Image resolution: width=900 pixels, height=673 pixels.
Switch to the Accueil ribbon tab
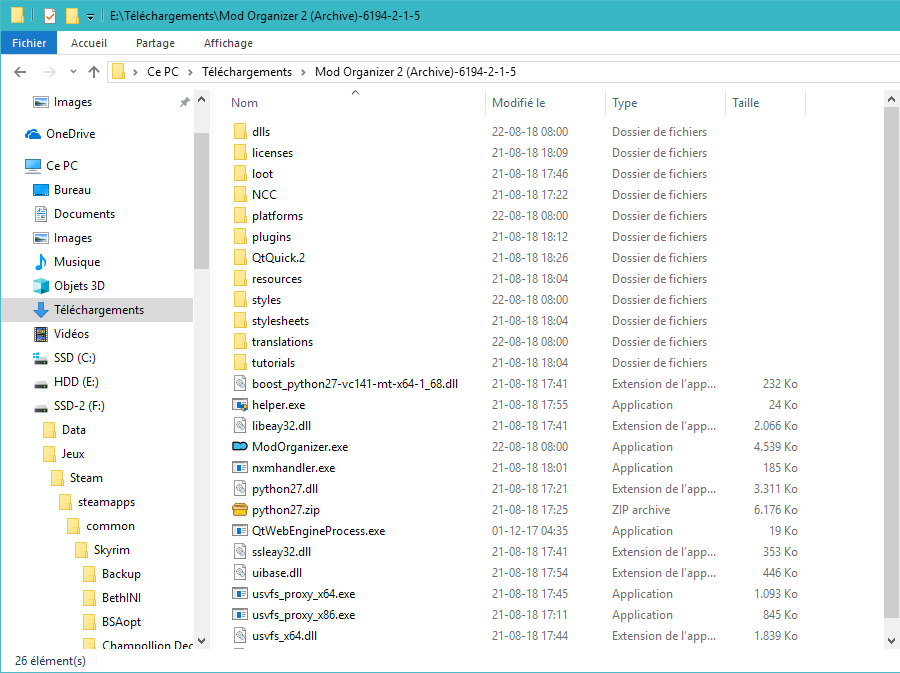click(x=88, y=43)
